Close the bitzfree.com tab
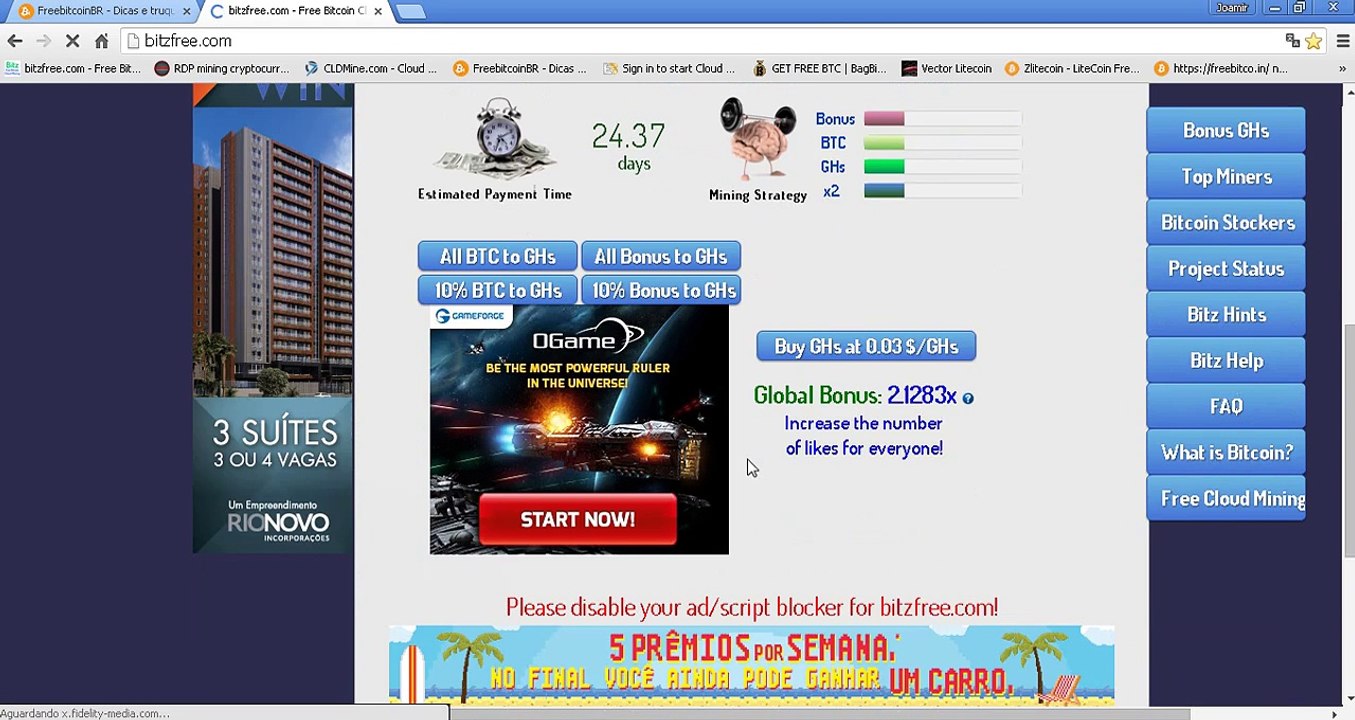Screen dimensions: 1355x720 click(x=377, y=11)
